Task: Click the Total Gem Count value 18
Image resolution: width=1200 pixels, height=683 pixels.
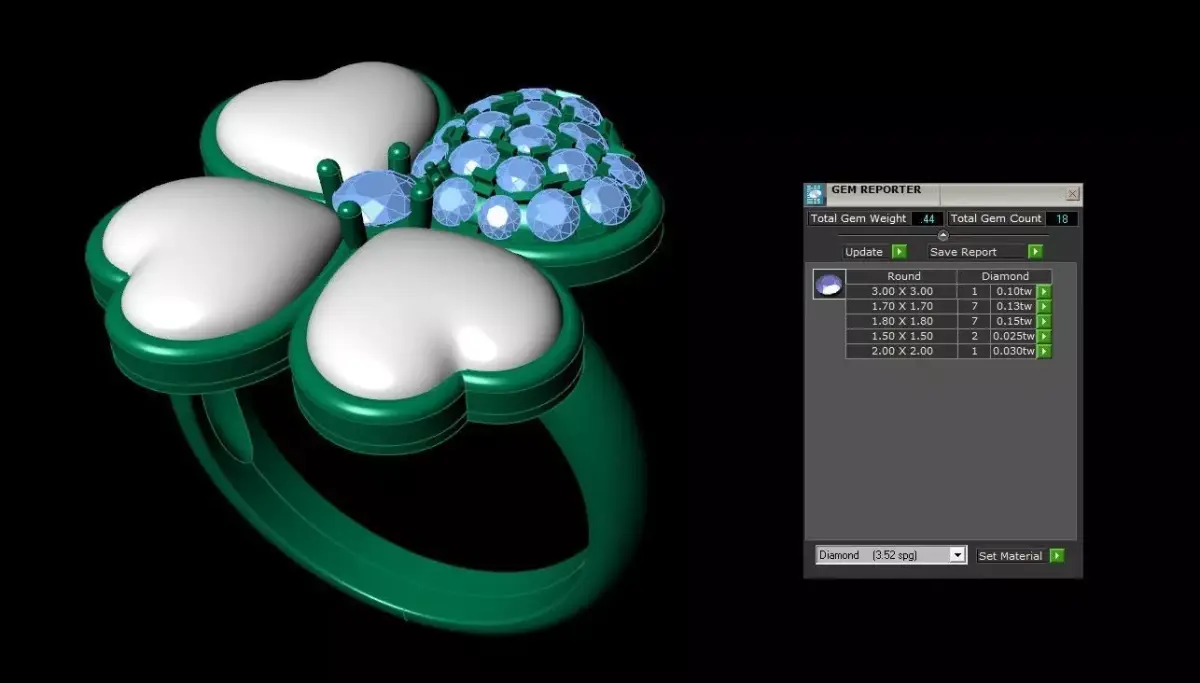Action: pyautogui.click(x=1061, y=218)
